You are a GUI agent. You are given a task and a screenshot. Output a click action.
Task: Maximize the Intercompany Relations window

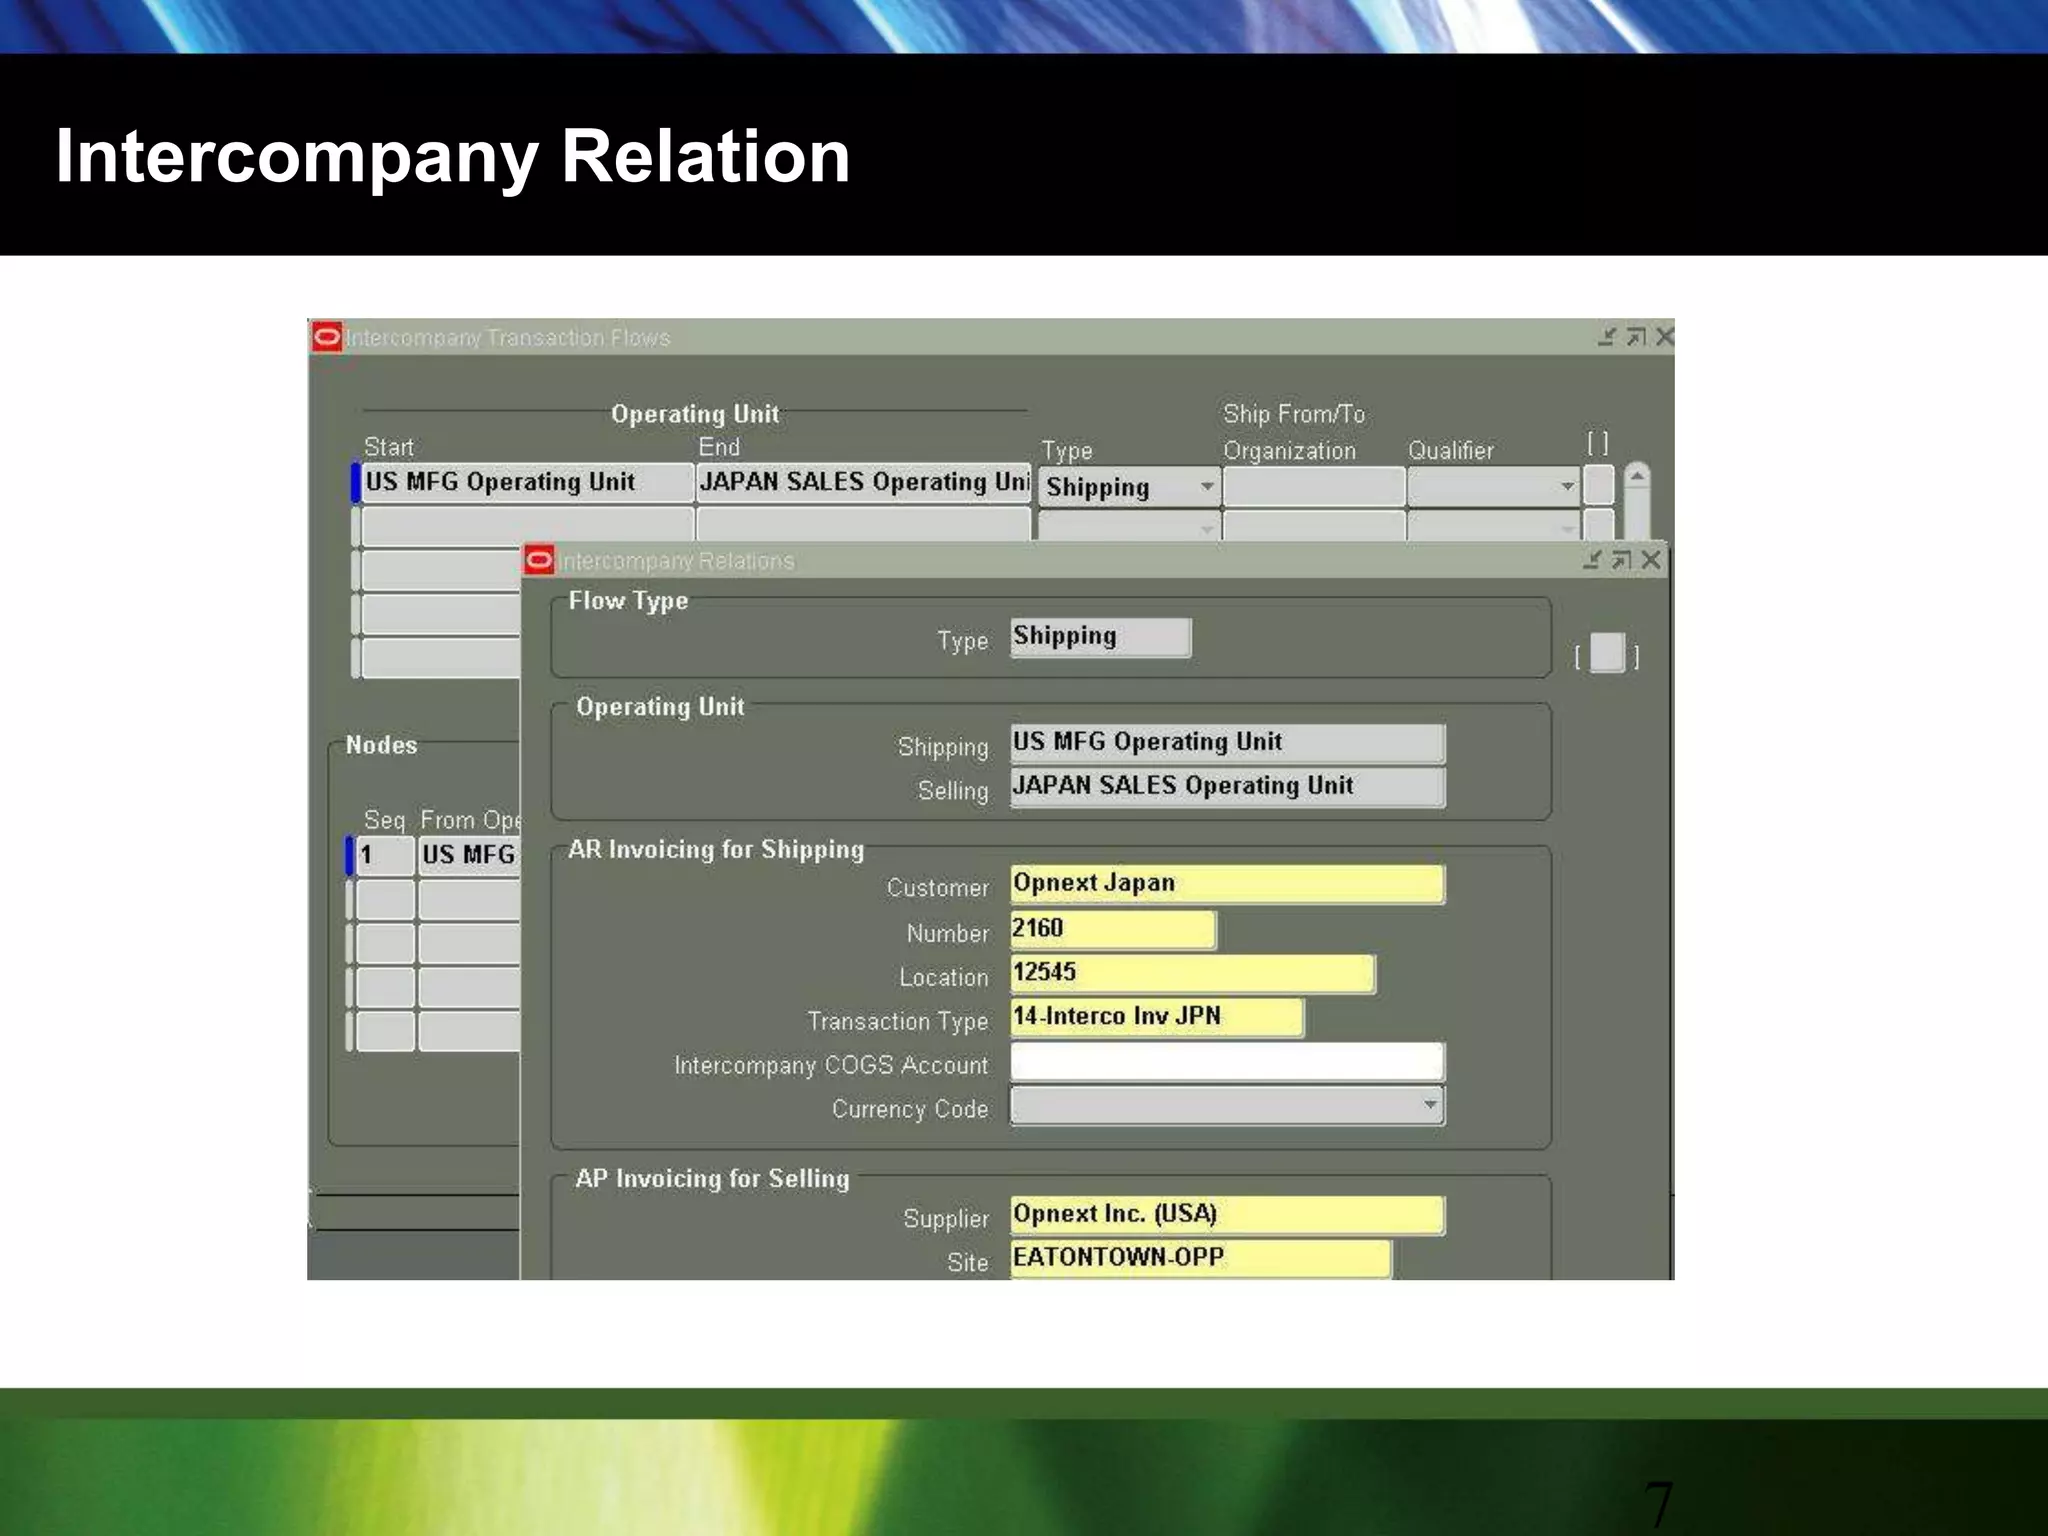tap(1622, 560)
